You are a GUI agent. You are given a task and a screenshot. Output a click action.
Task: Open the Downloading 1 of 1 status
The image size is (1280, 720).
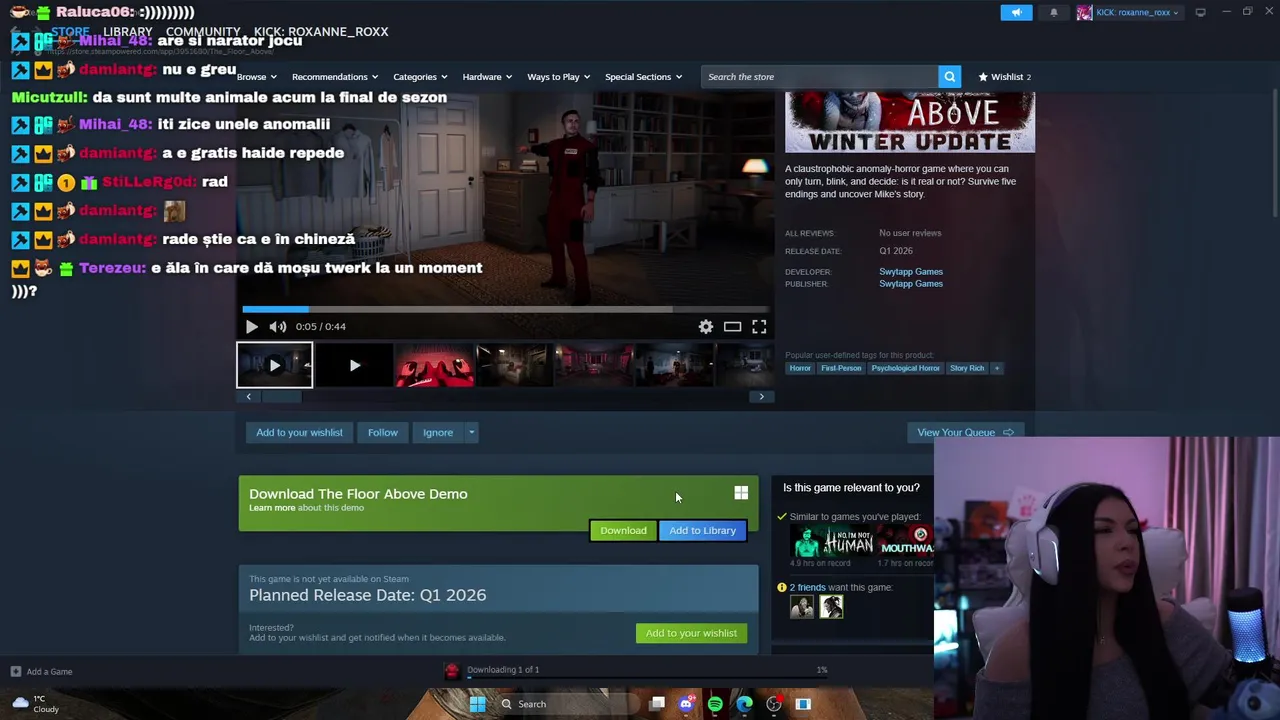pyautogui.click(x=503, y=670)
